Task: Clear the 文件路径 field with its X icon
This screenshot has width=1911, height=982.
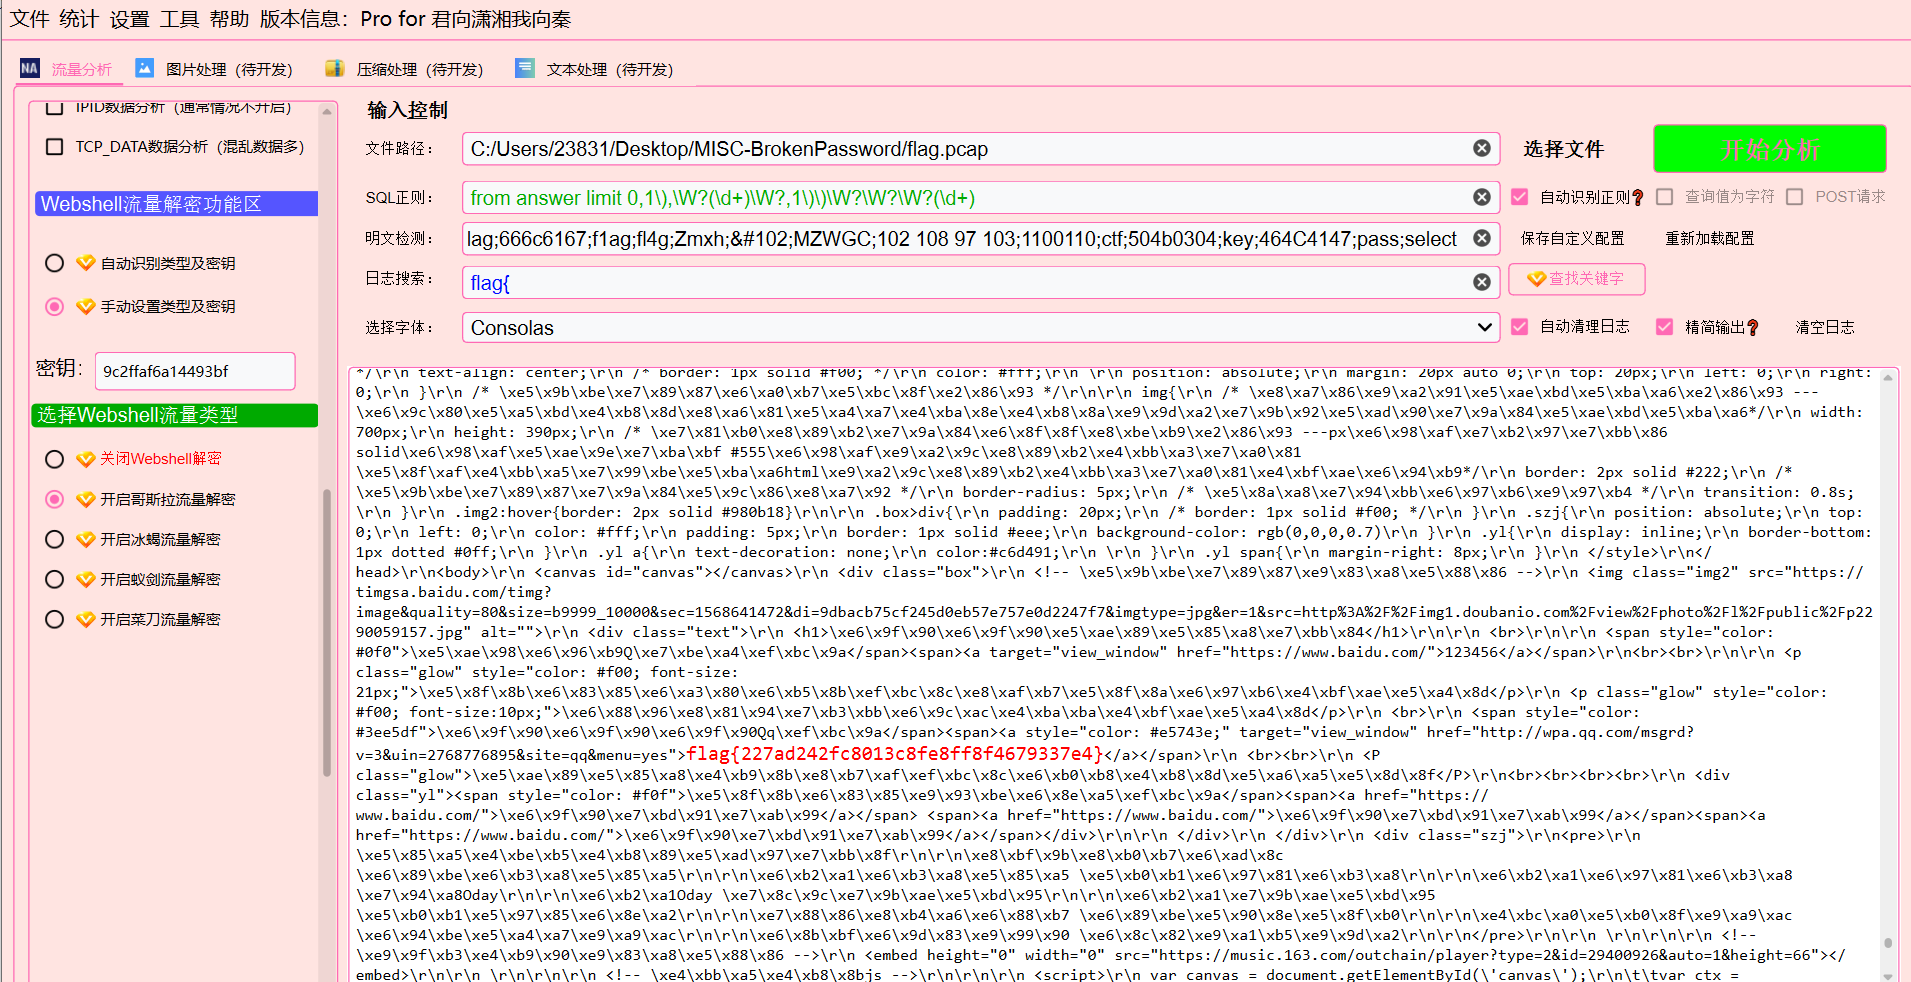Action: point(1482,148)
